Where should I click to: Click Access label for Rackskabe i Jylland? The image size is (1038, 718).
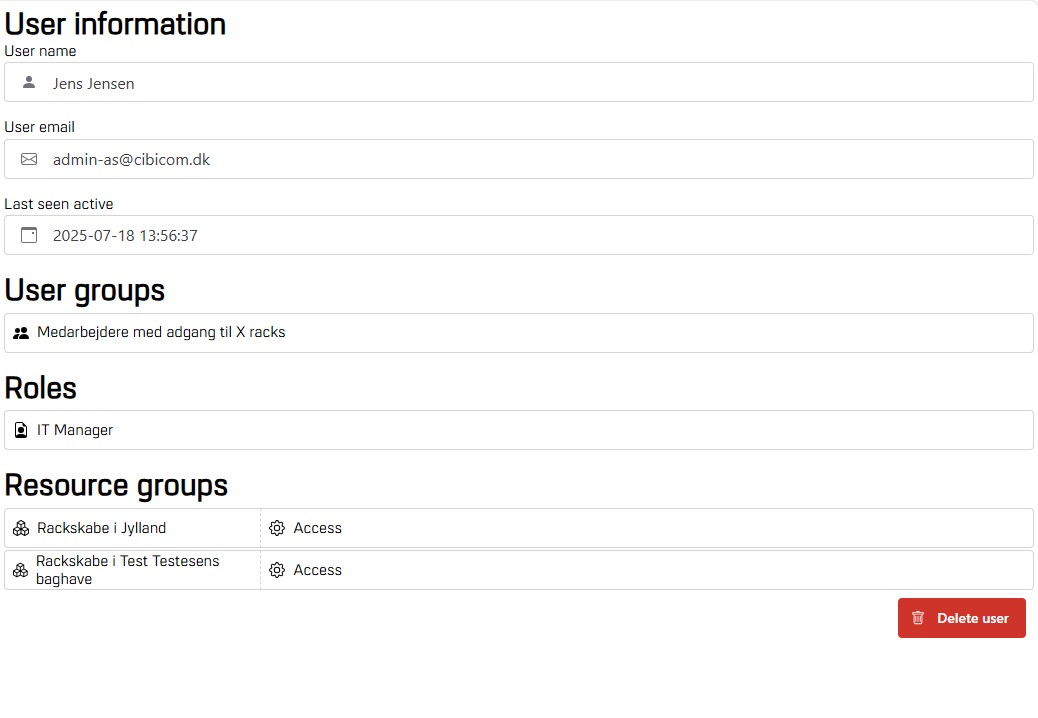318,528
